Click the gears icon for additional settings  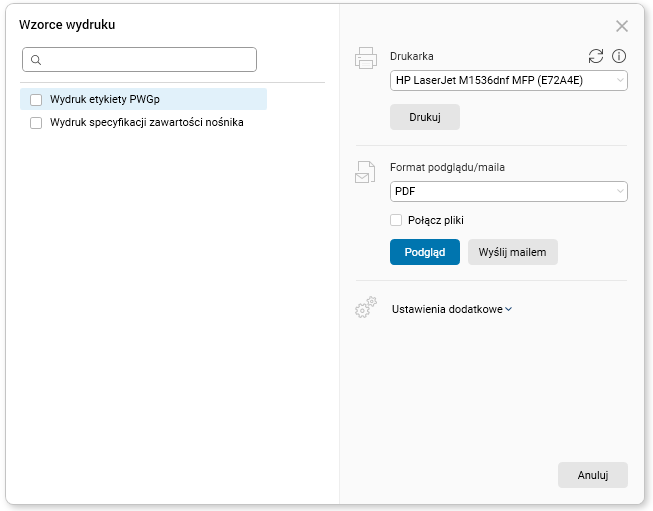point(366,308)
